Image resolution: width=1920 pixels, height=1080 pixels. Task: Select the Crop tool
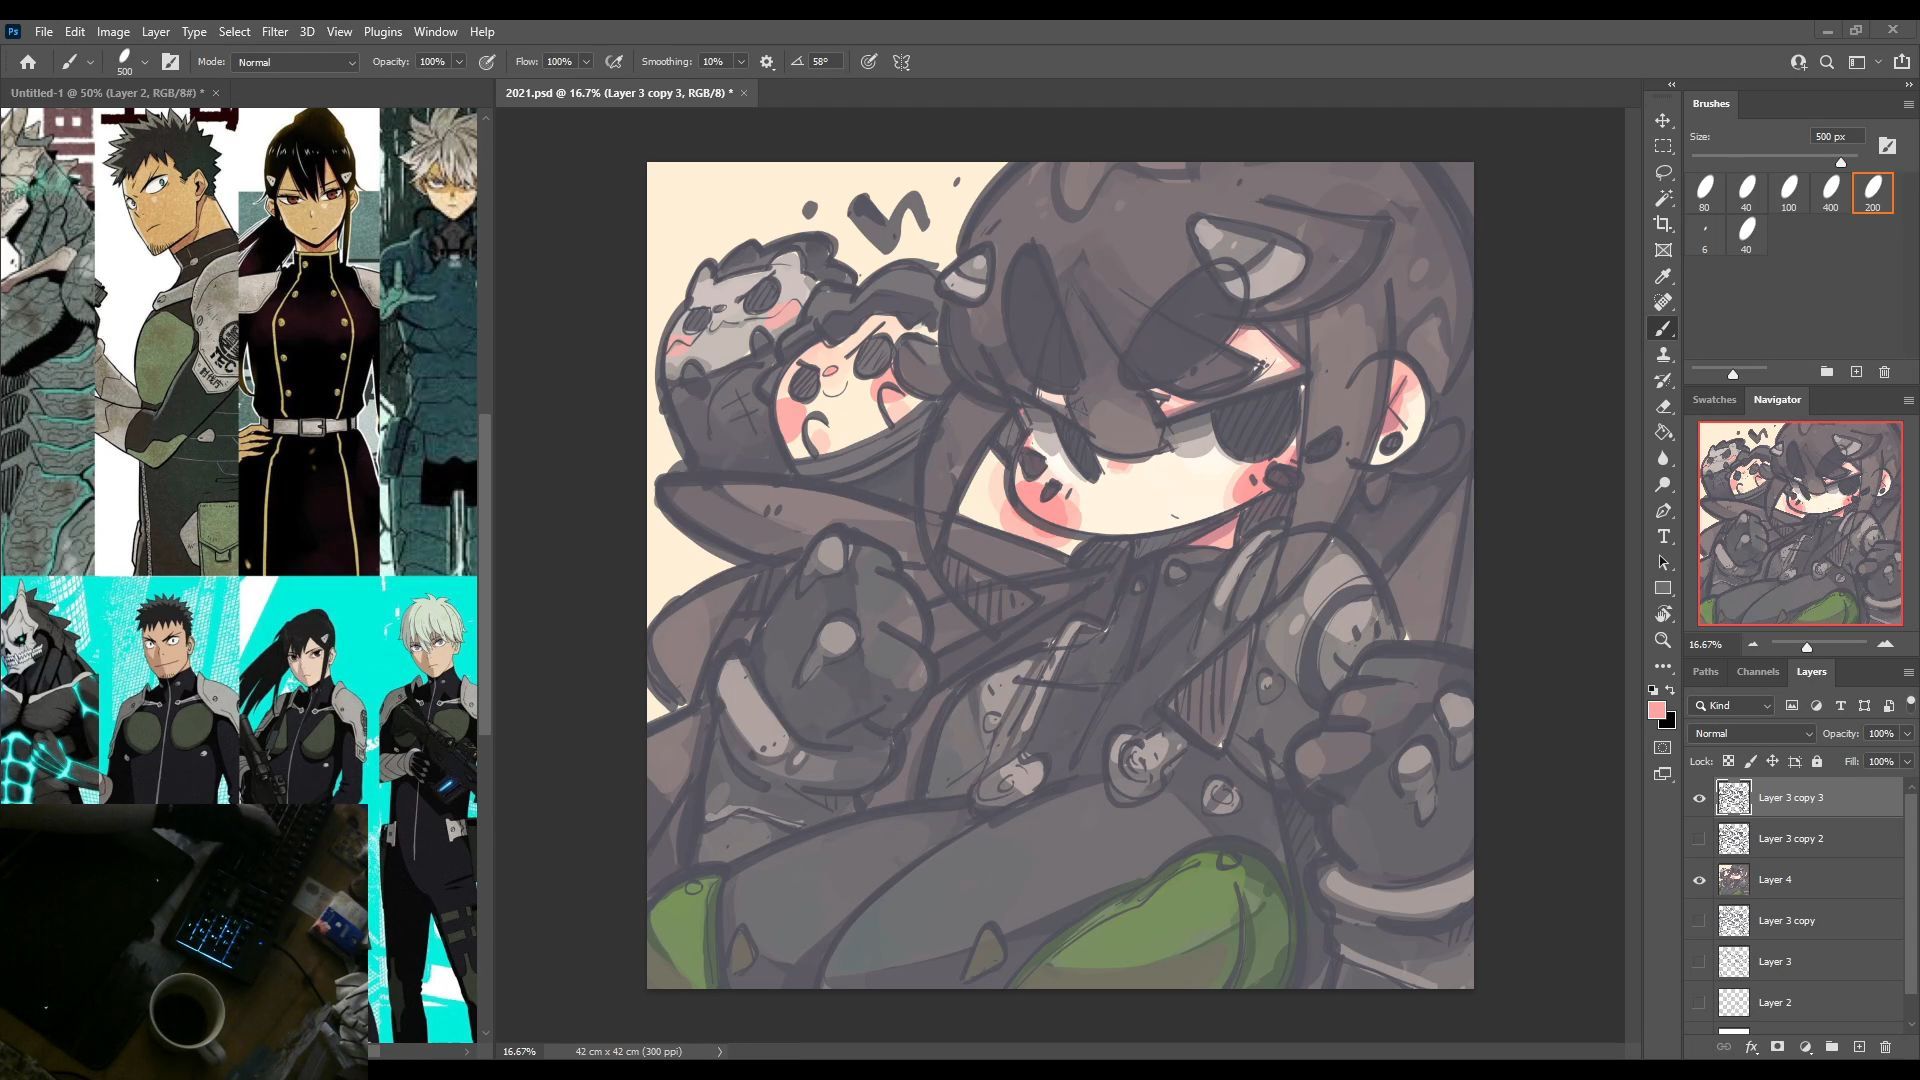point(1663,224)
